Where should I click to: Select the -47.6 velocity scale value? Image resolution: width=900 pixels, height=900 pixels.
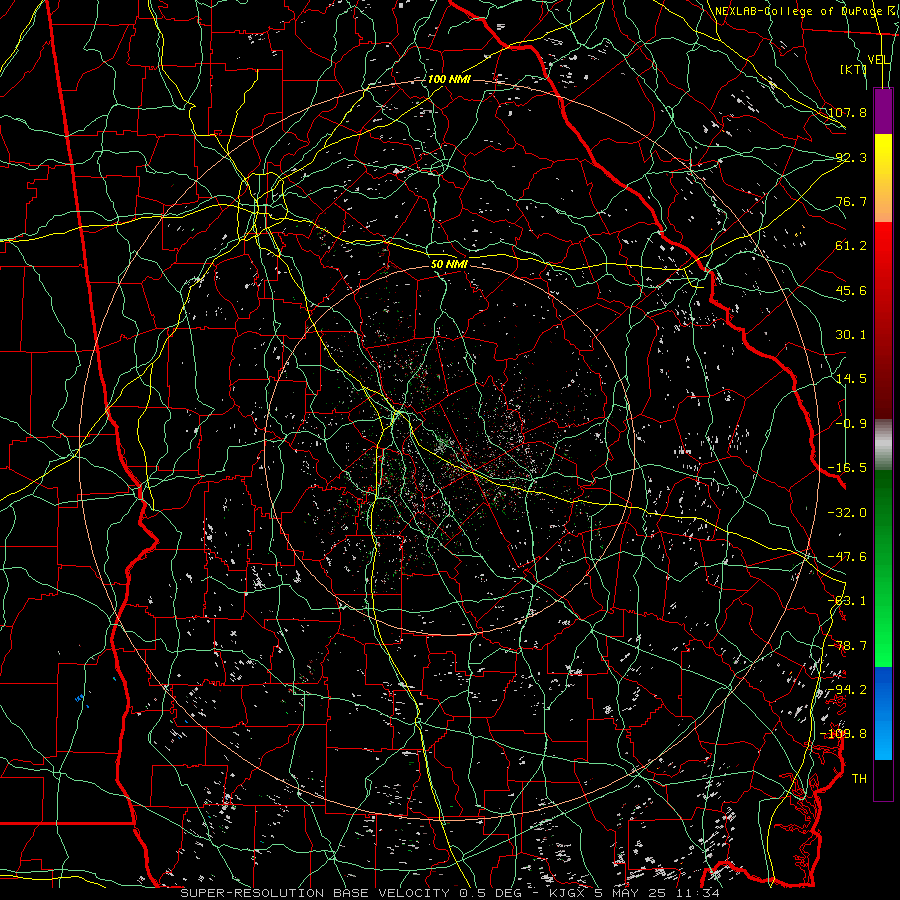pyautogui.click(x=847, y=557)
